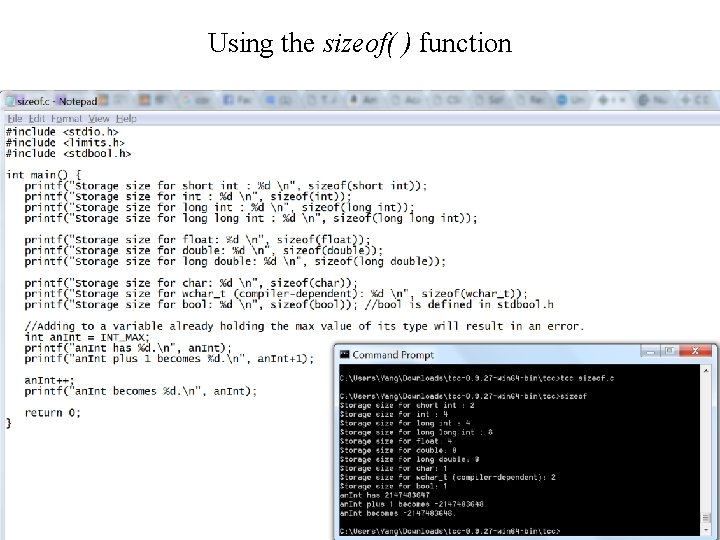The width and height of the screenshot is (720, 540).
Task: Click the 'anInt has 2147483647' output line
Action: coord(385,495)
